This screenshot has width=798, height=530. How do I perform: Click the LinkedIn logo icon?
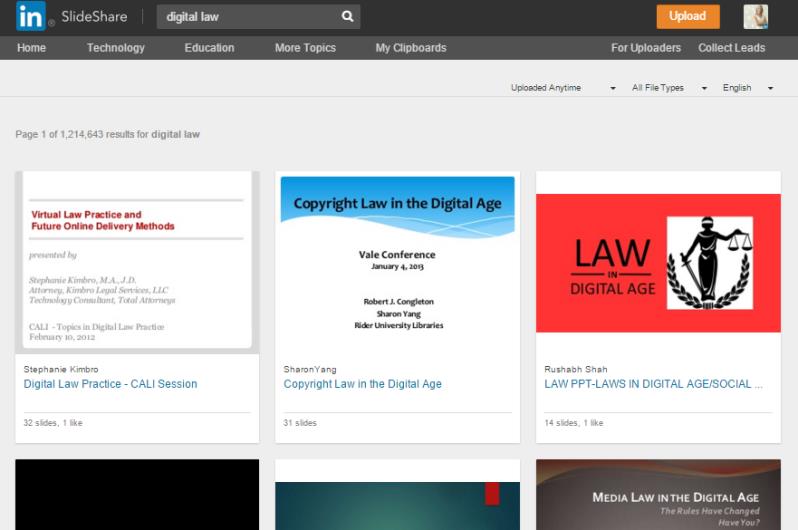[x=30, y=16]
